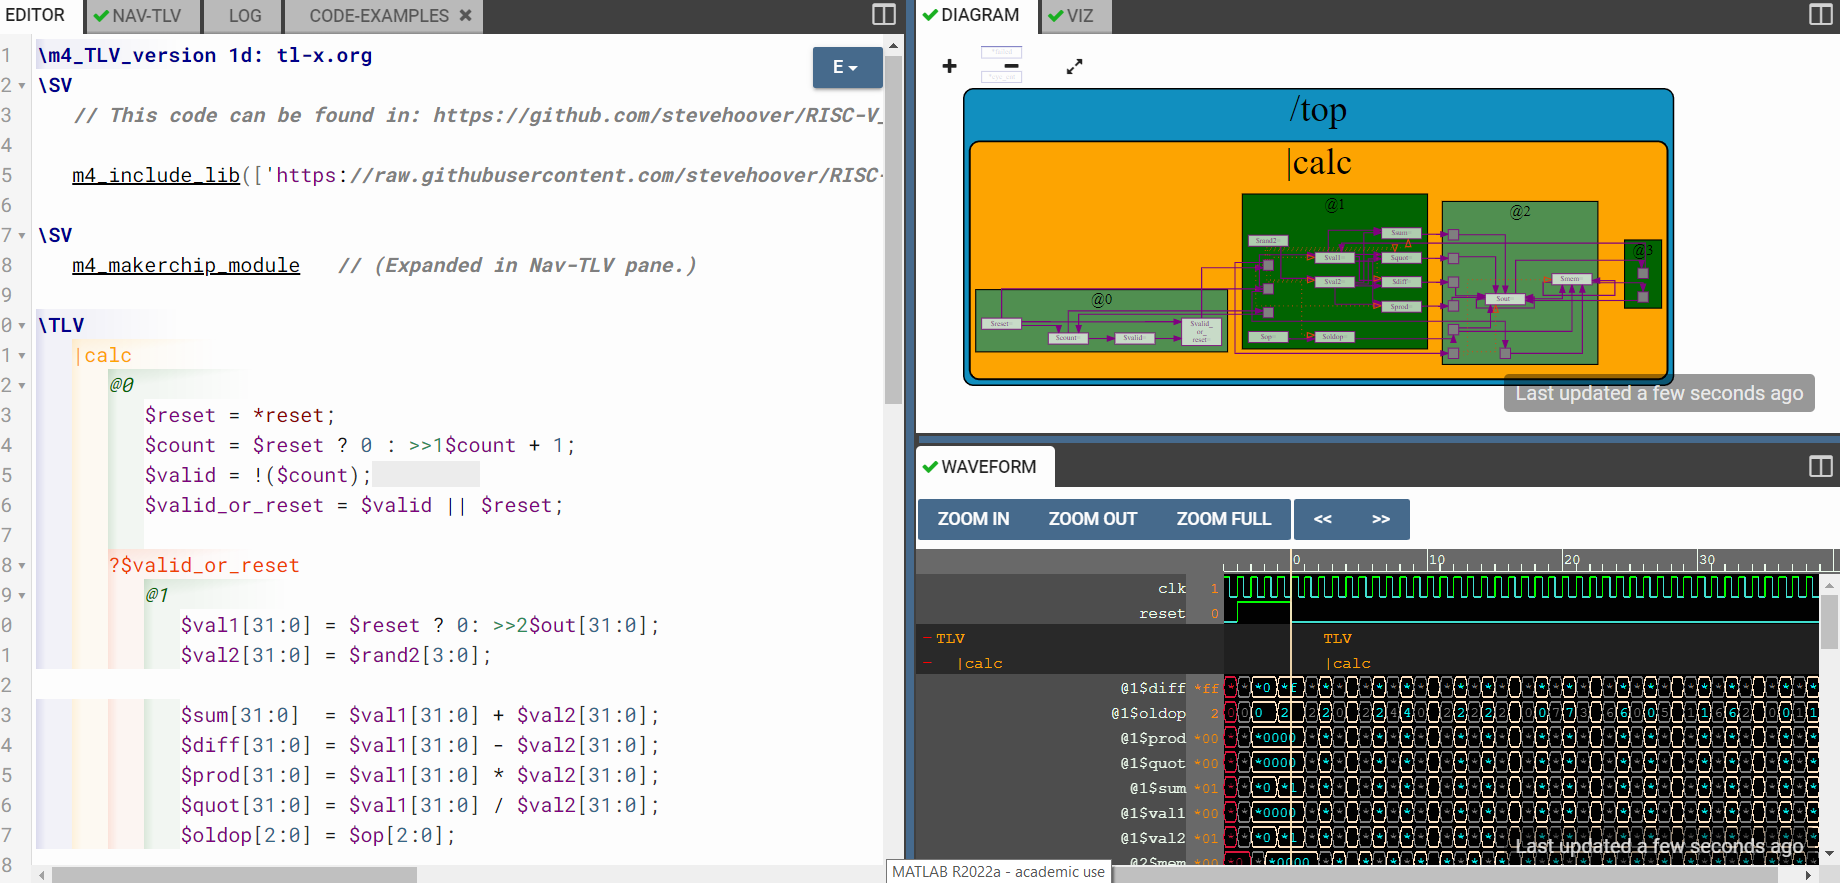Collapse the @0 stage fold arrow
The image size is (1840, 883).
point(22,386)
